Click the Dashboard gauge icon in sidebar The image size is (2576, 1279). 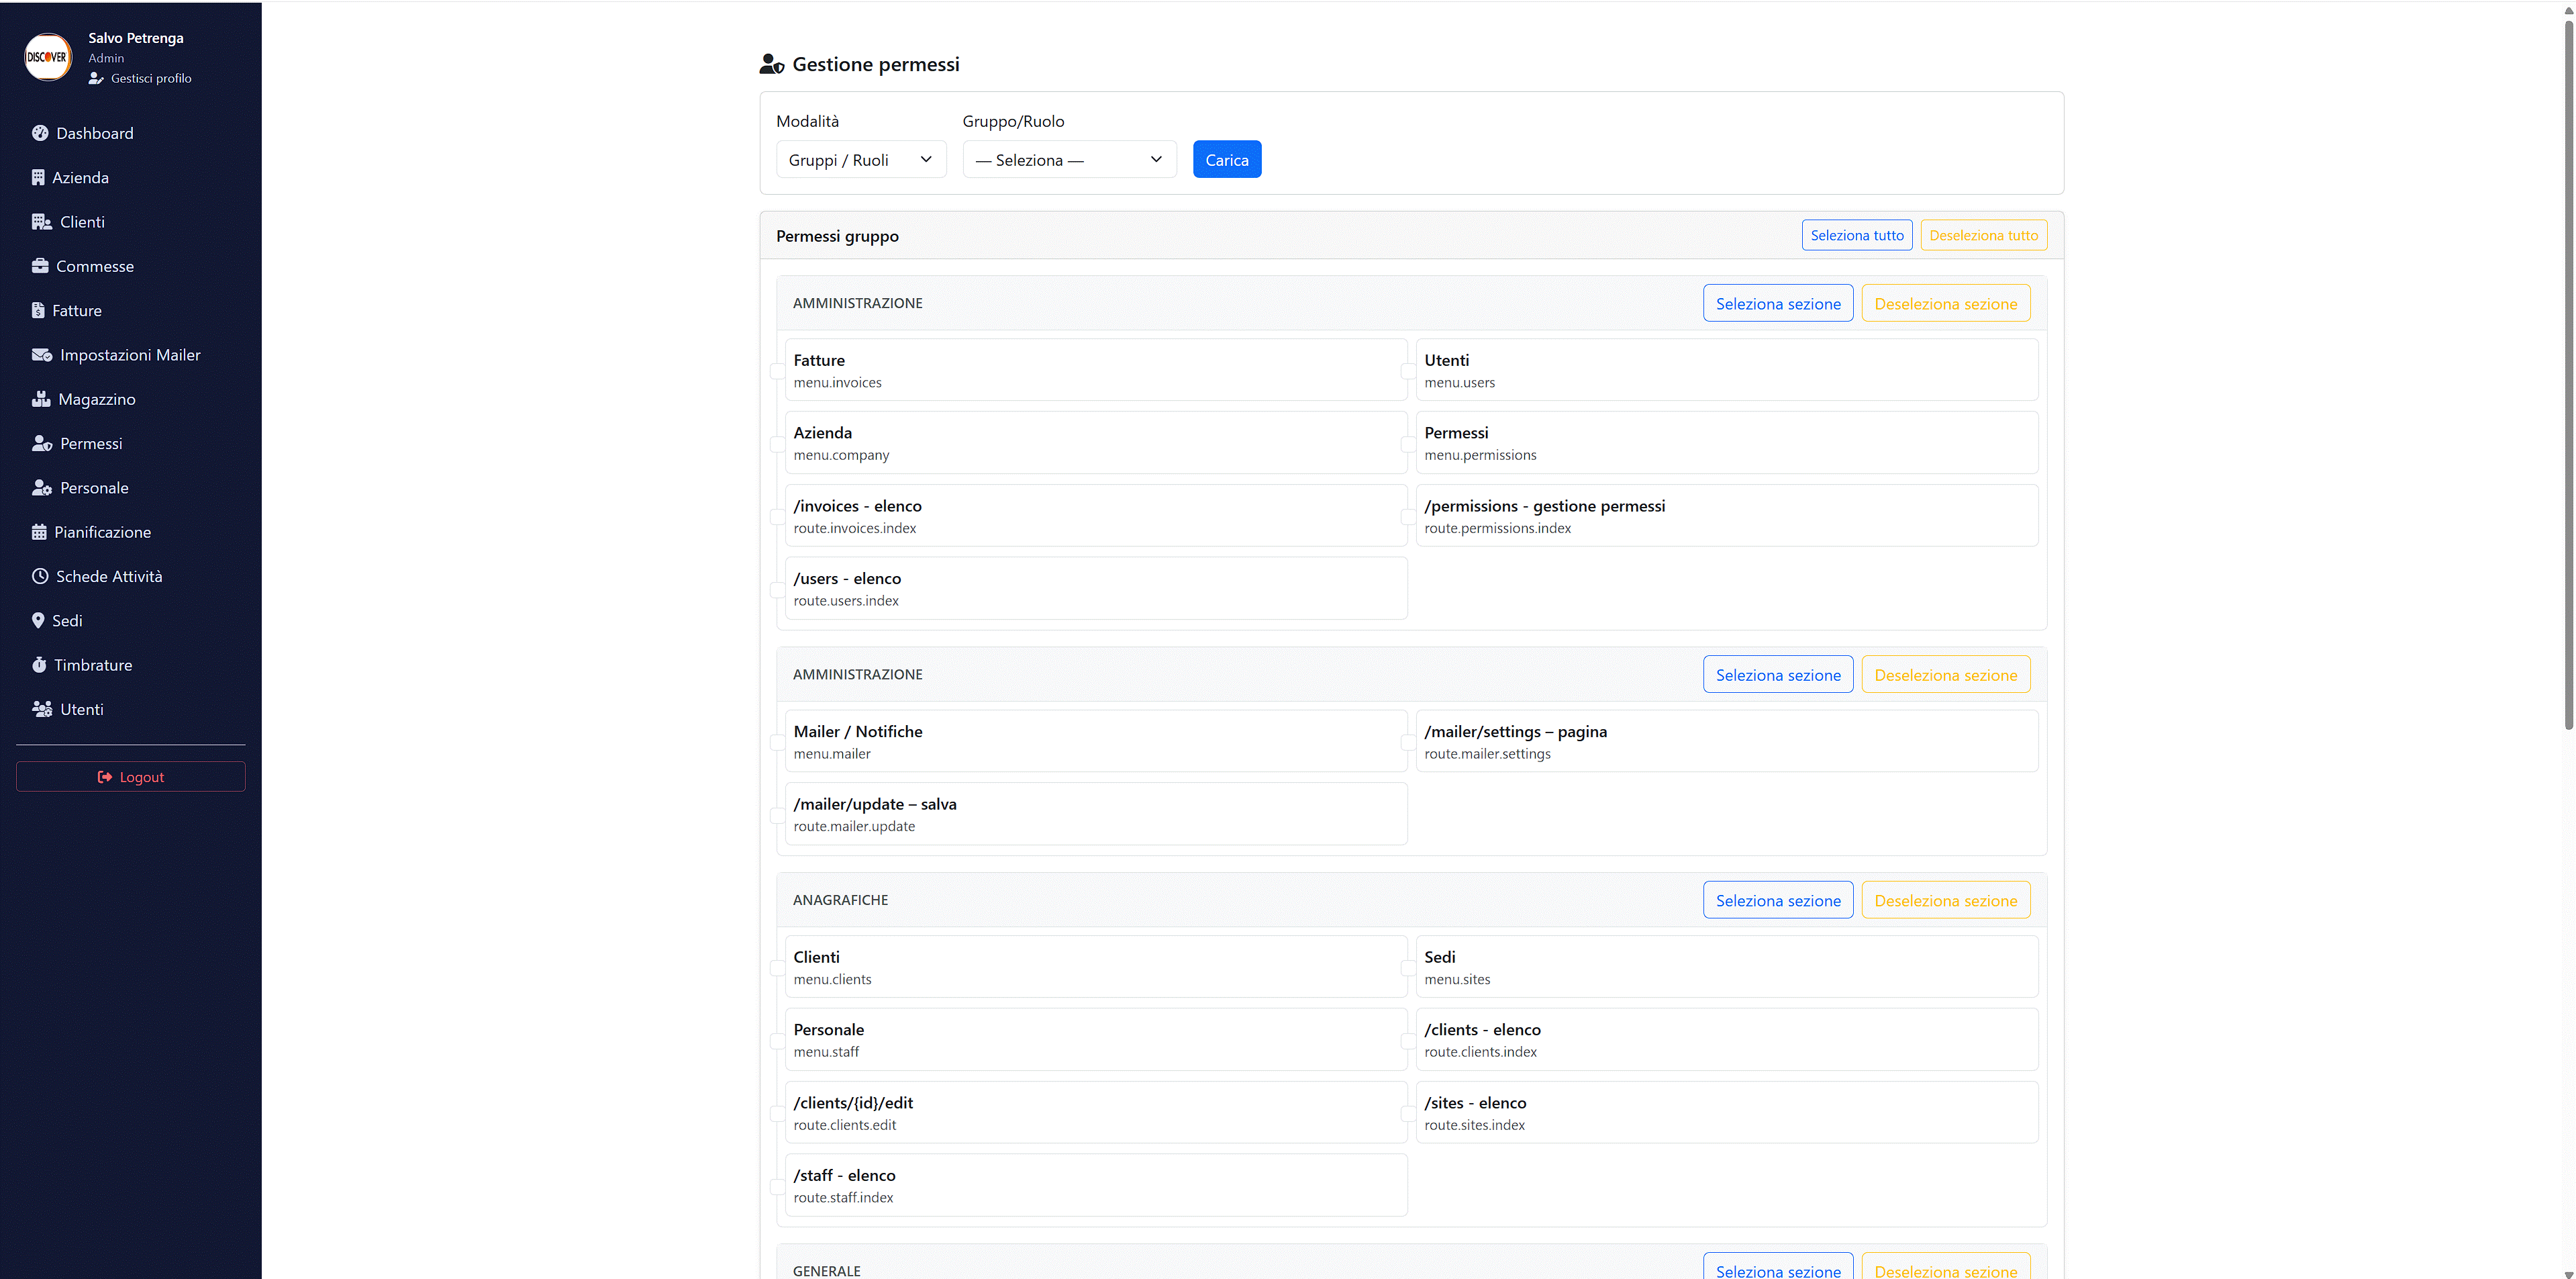[40, 133]
